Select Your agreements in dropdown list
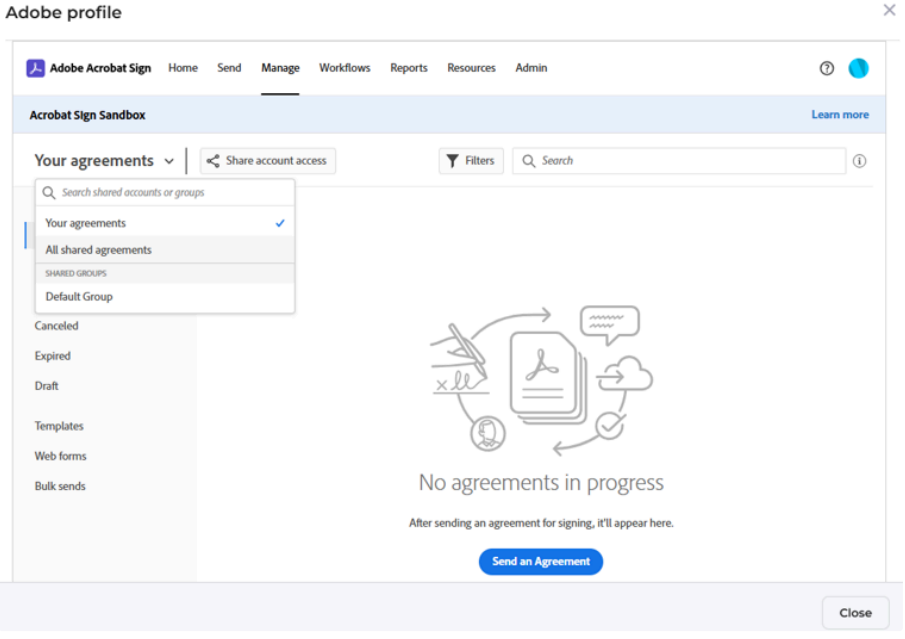This screenshot has width=905, height=639. coord(165,223)
